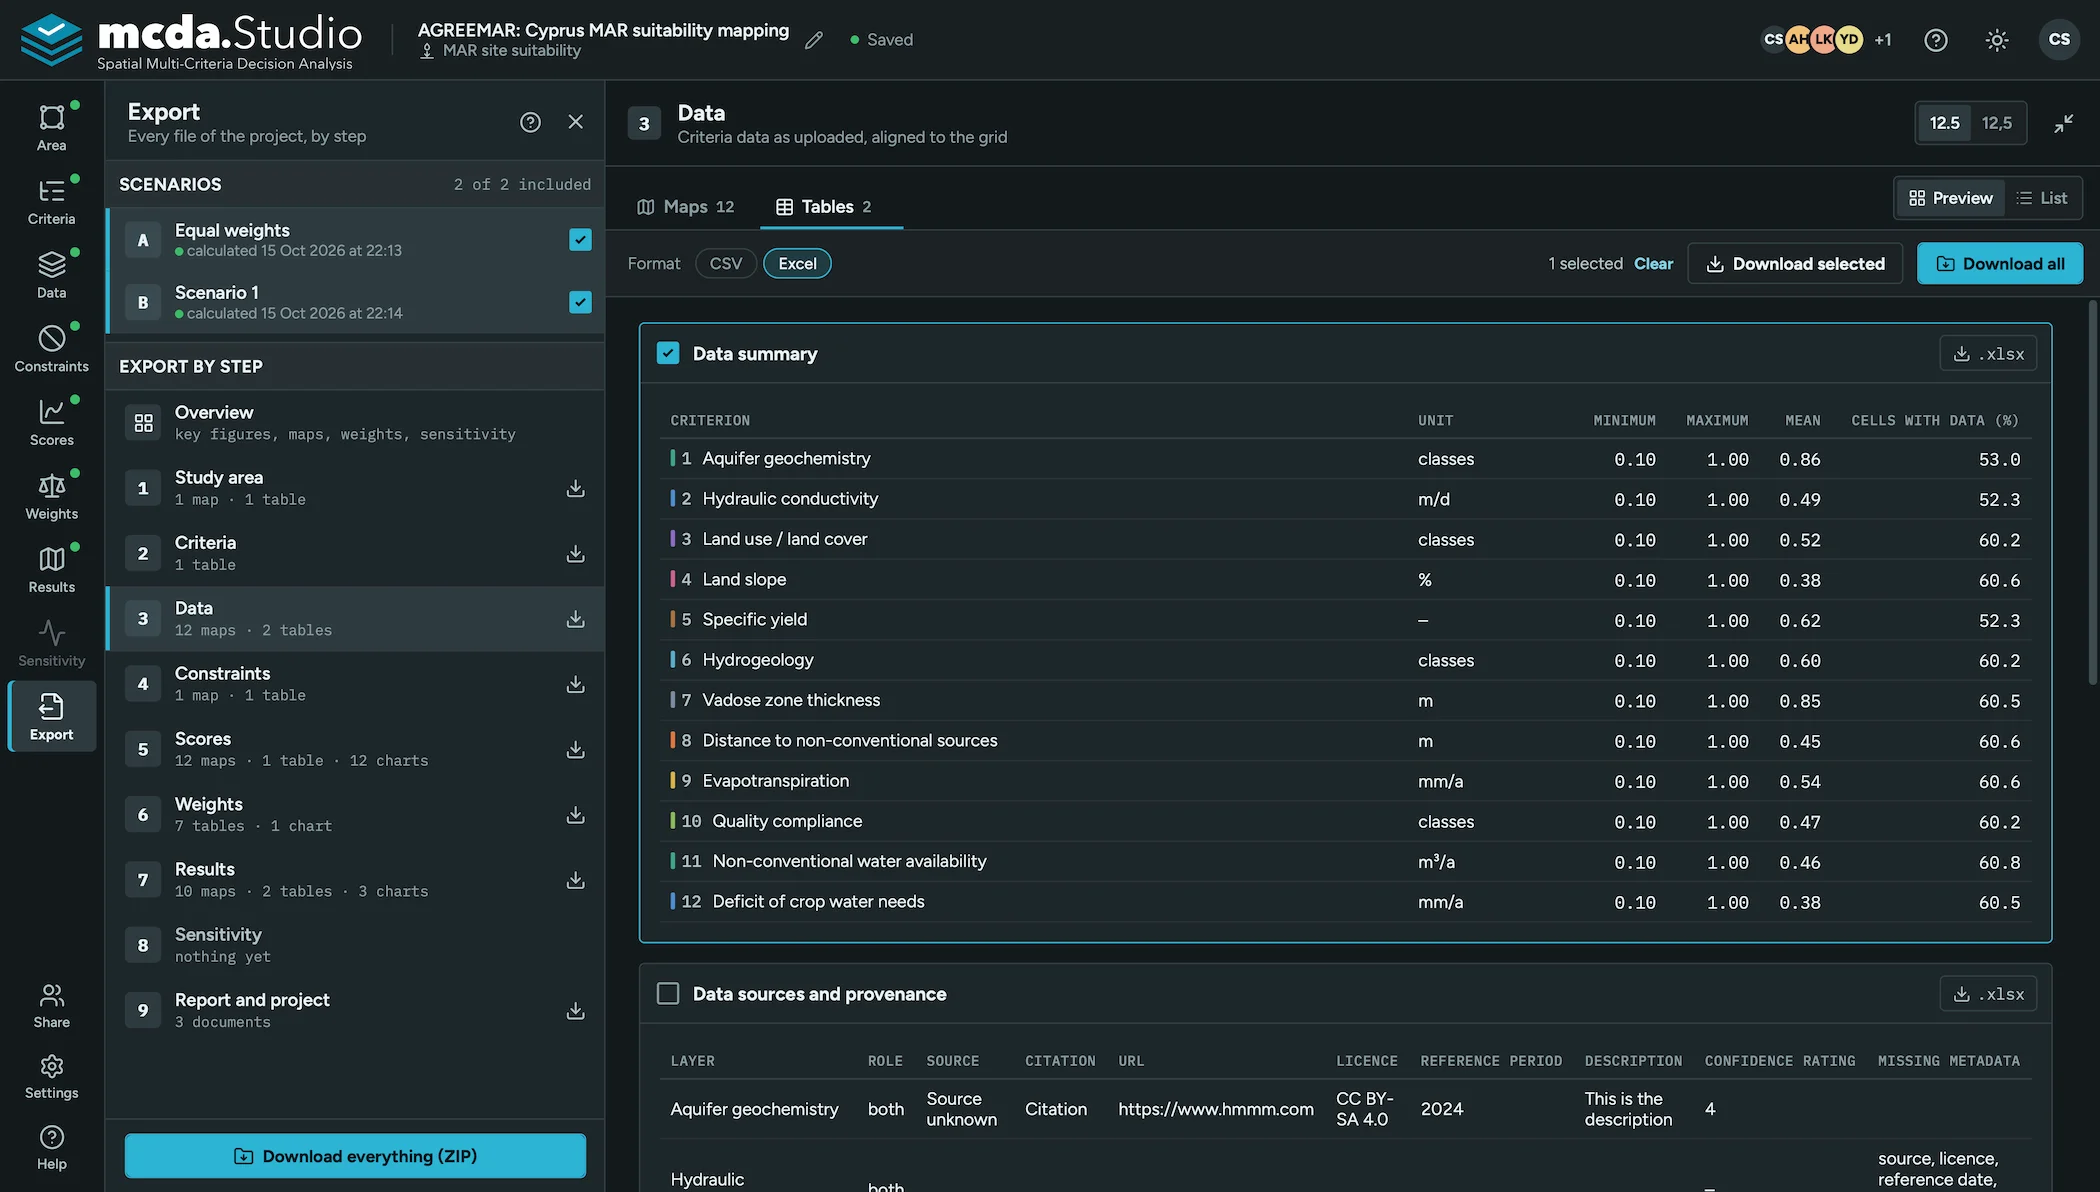Switch to List view
The image size is (2100, 1192).
coord(2042,198)
